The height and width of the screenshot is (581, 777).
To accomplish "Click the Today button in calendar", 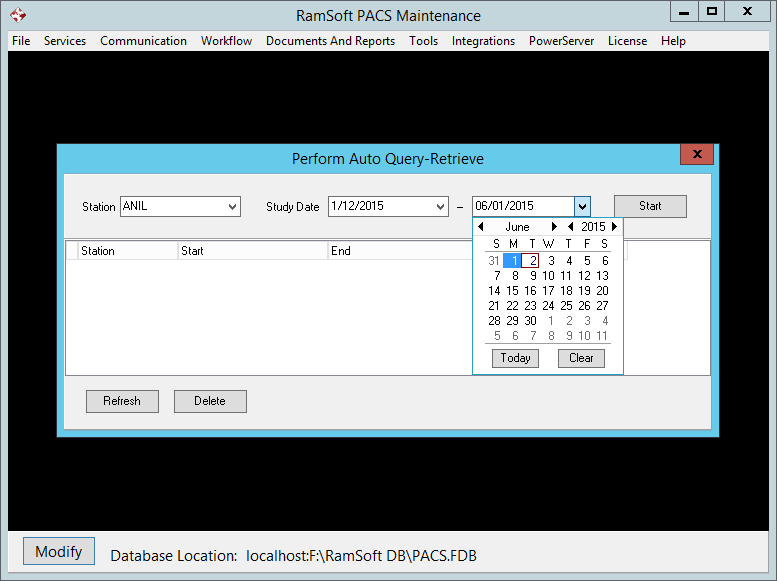I will click(515, 358).
